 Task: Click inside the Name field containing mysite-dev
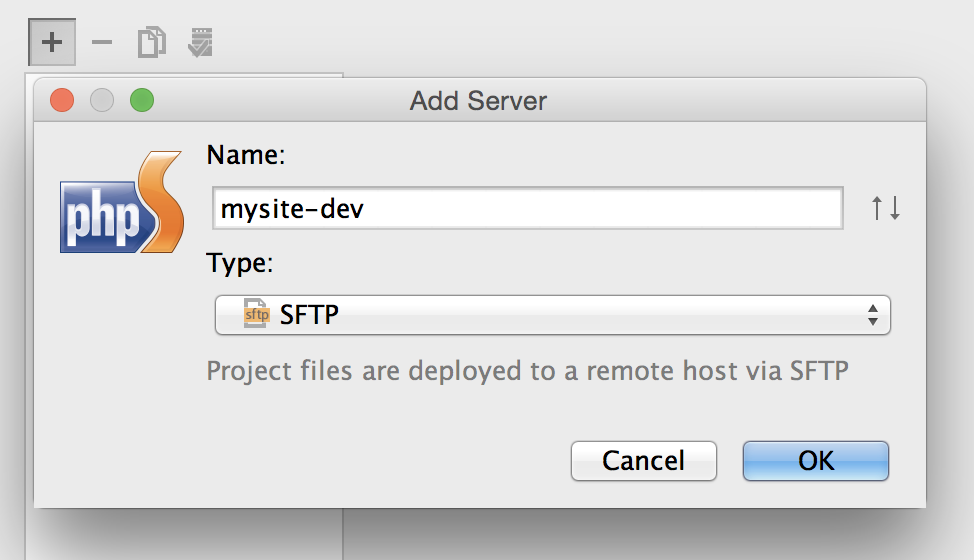(x=527, y=208)
